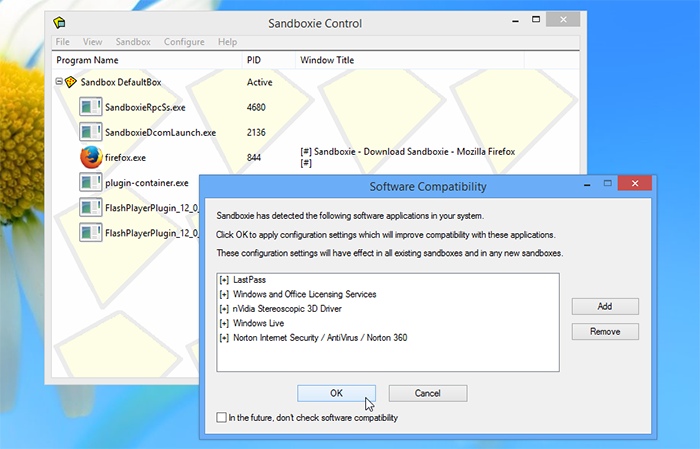
Task: Click the Remove button
Action: point(605,331)
